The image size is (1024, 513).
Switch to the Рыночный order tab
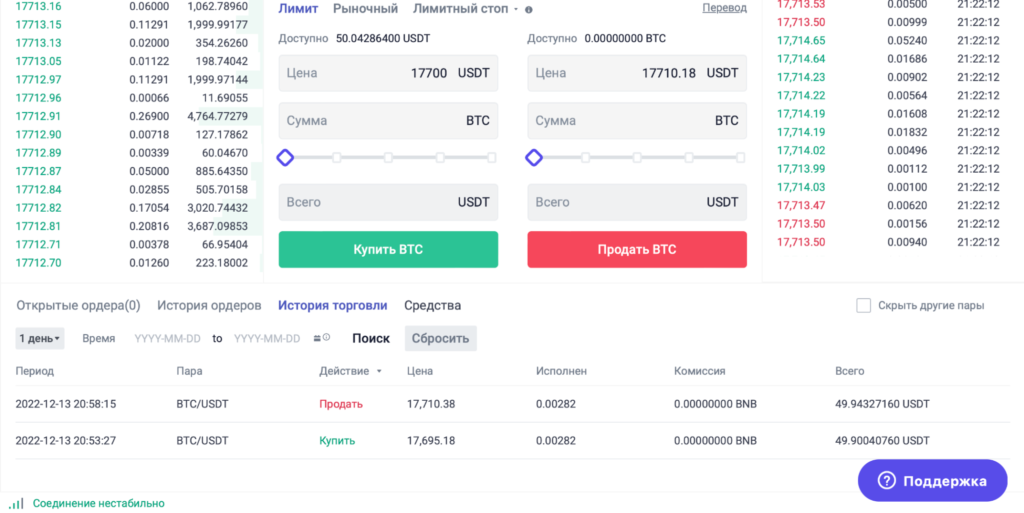tap(365, 8)
